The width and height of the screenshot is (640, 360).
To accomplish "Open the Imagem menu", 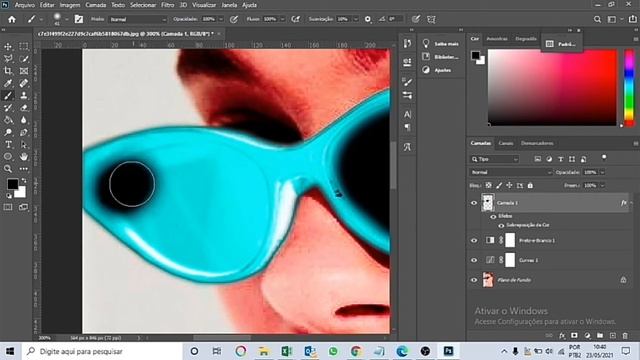I will pos(70,5).
